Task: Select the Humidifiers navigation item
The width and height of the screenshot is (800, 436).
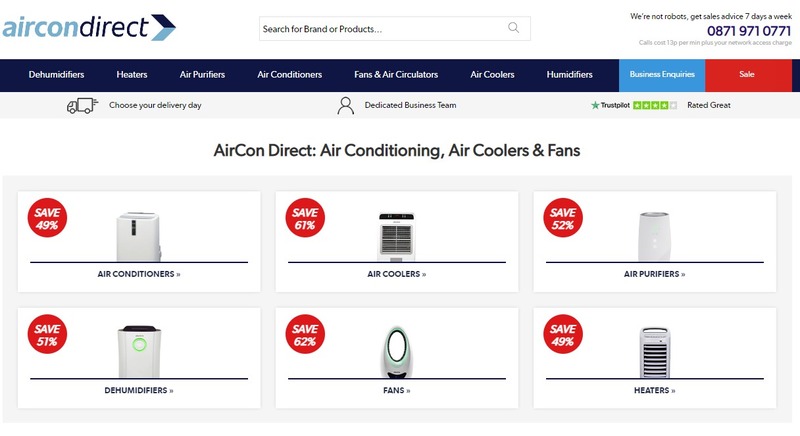Action: pos(569,74)
